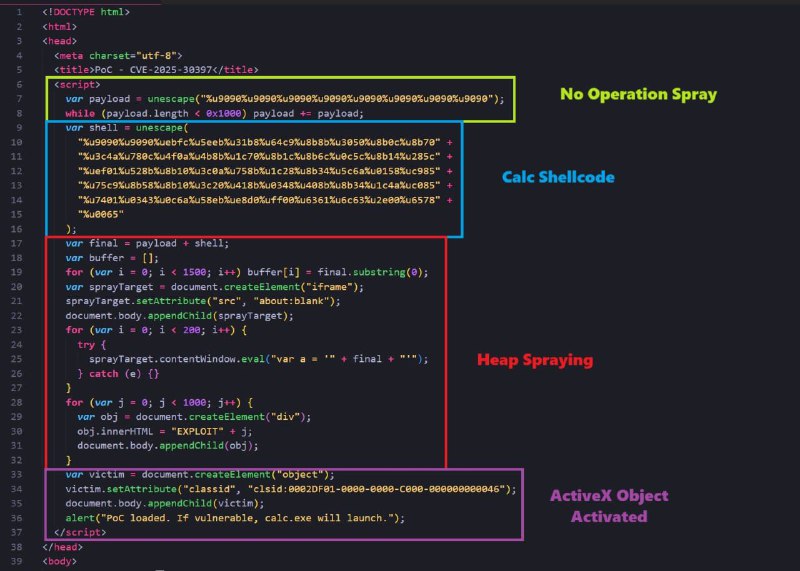Image resolution: width=800 pixels, height=571 pixels.
Task: Click the opening body tag on line 39
Action: point(60,561)
